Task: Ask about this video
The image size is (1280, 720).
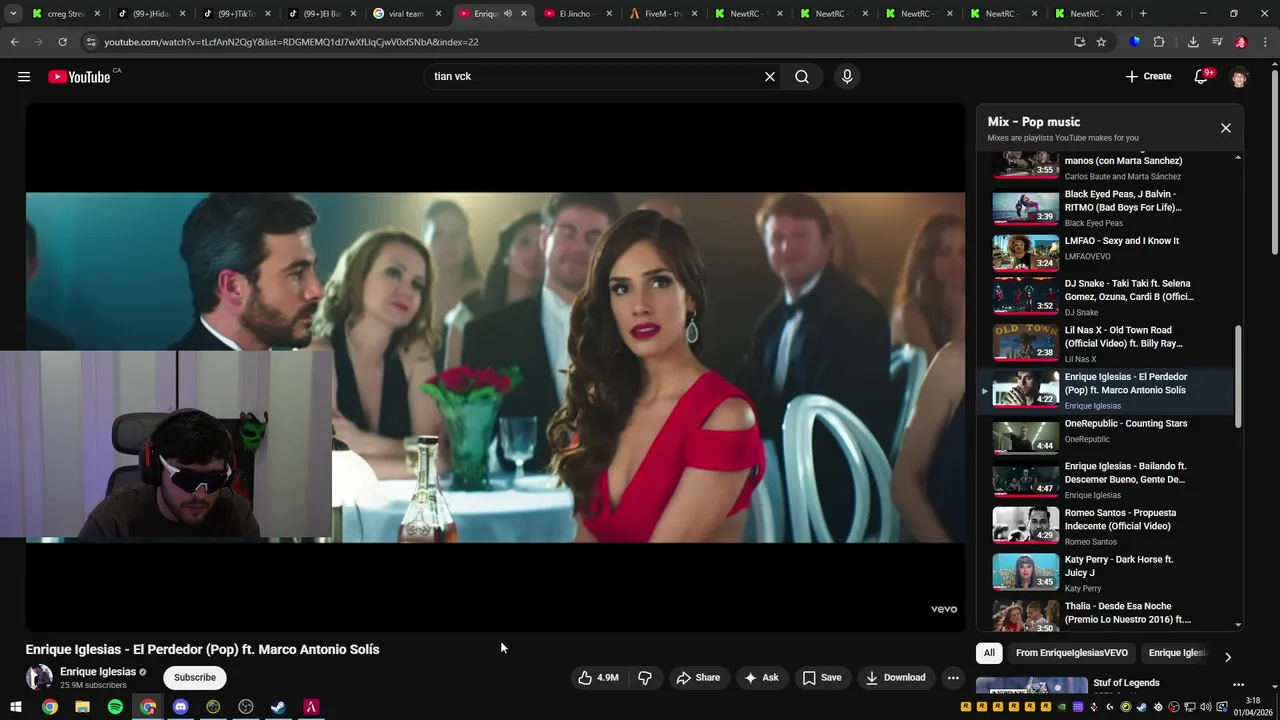Action: [x=761, y=678]
